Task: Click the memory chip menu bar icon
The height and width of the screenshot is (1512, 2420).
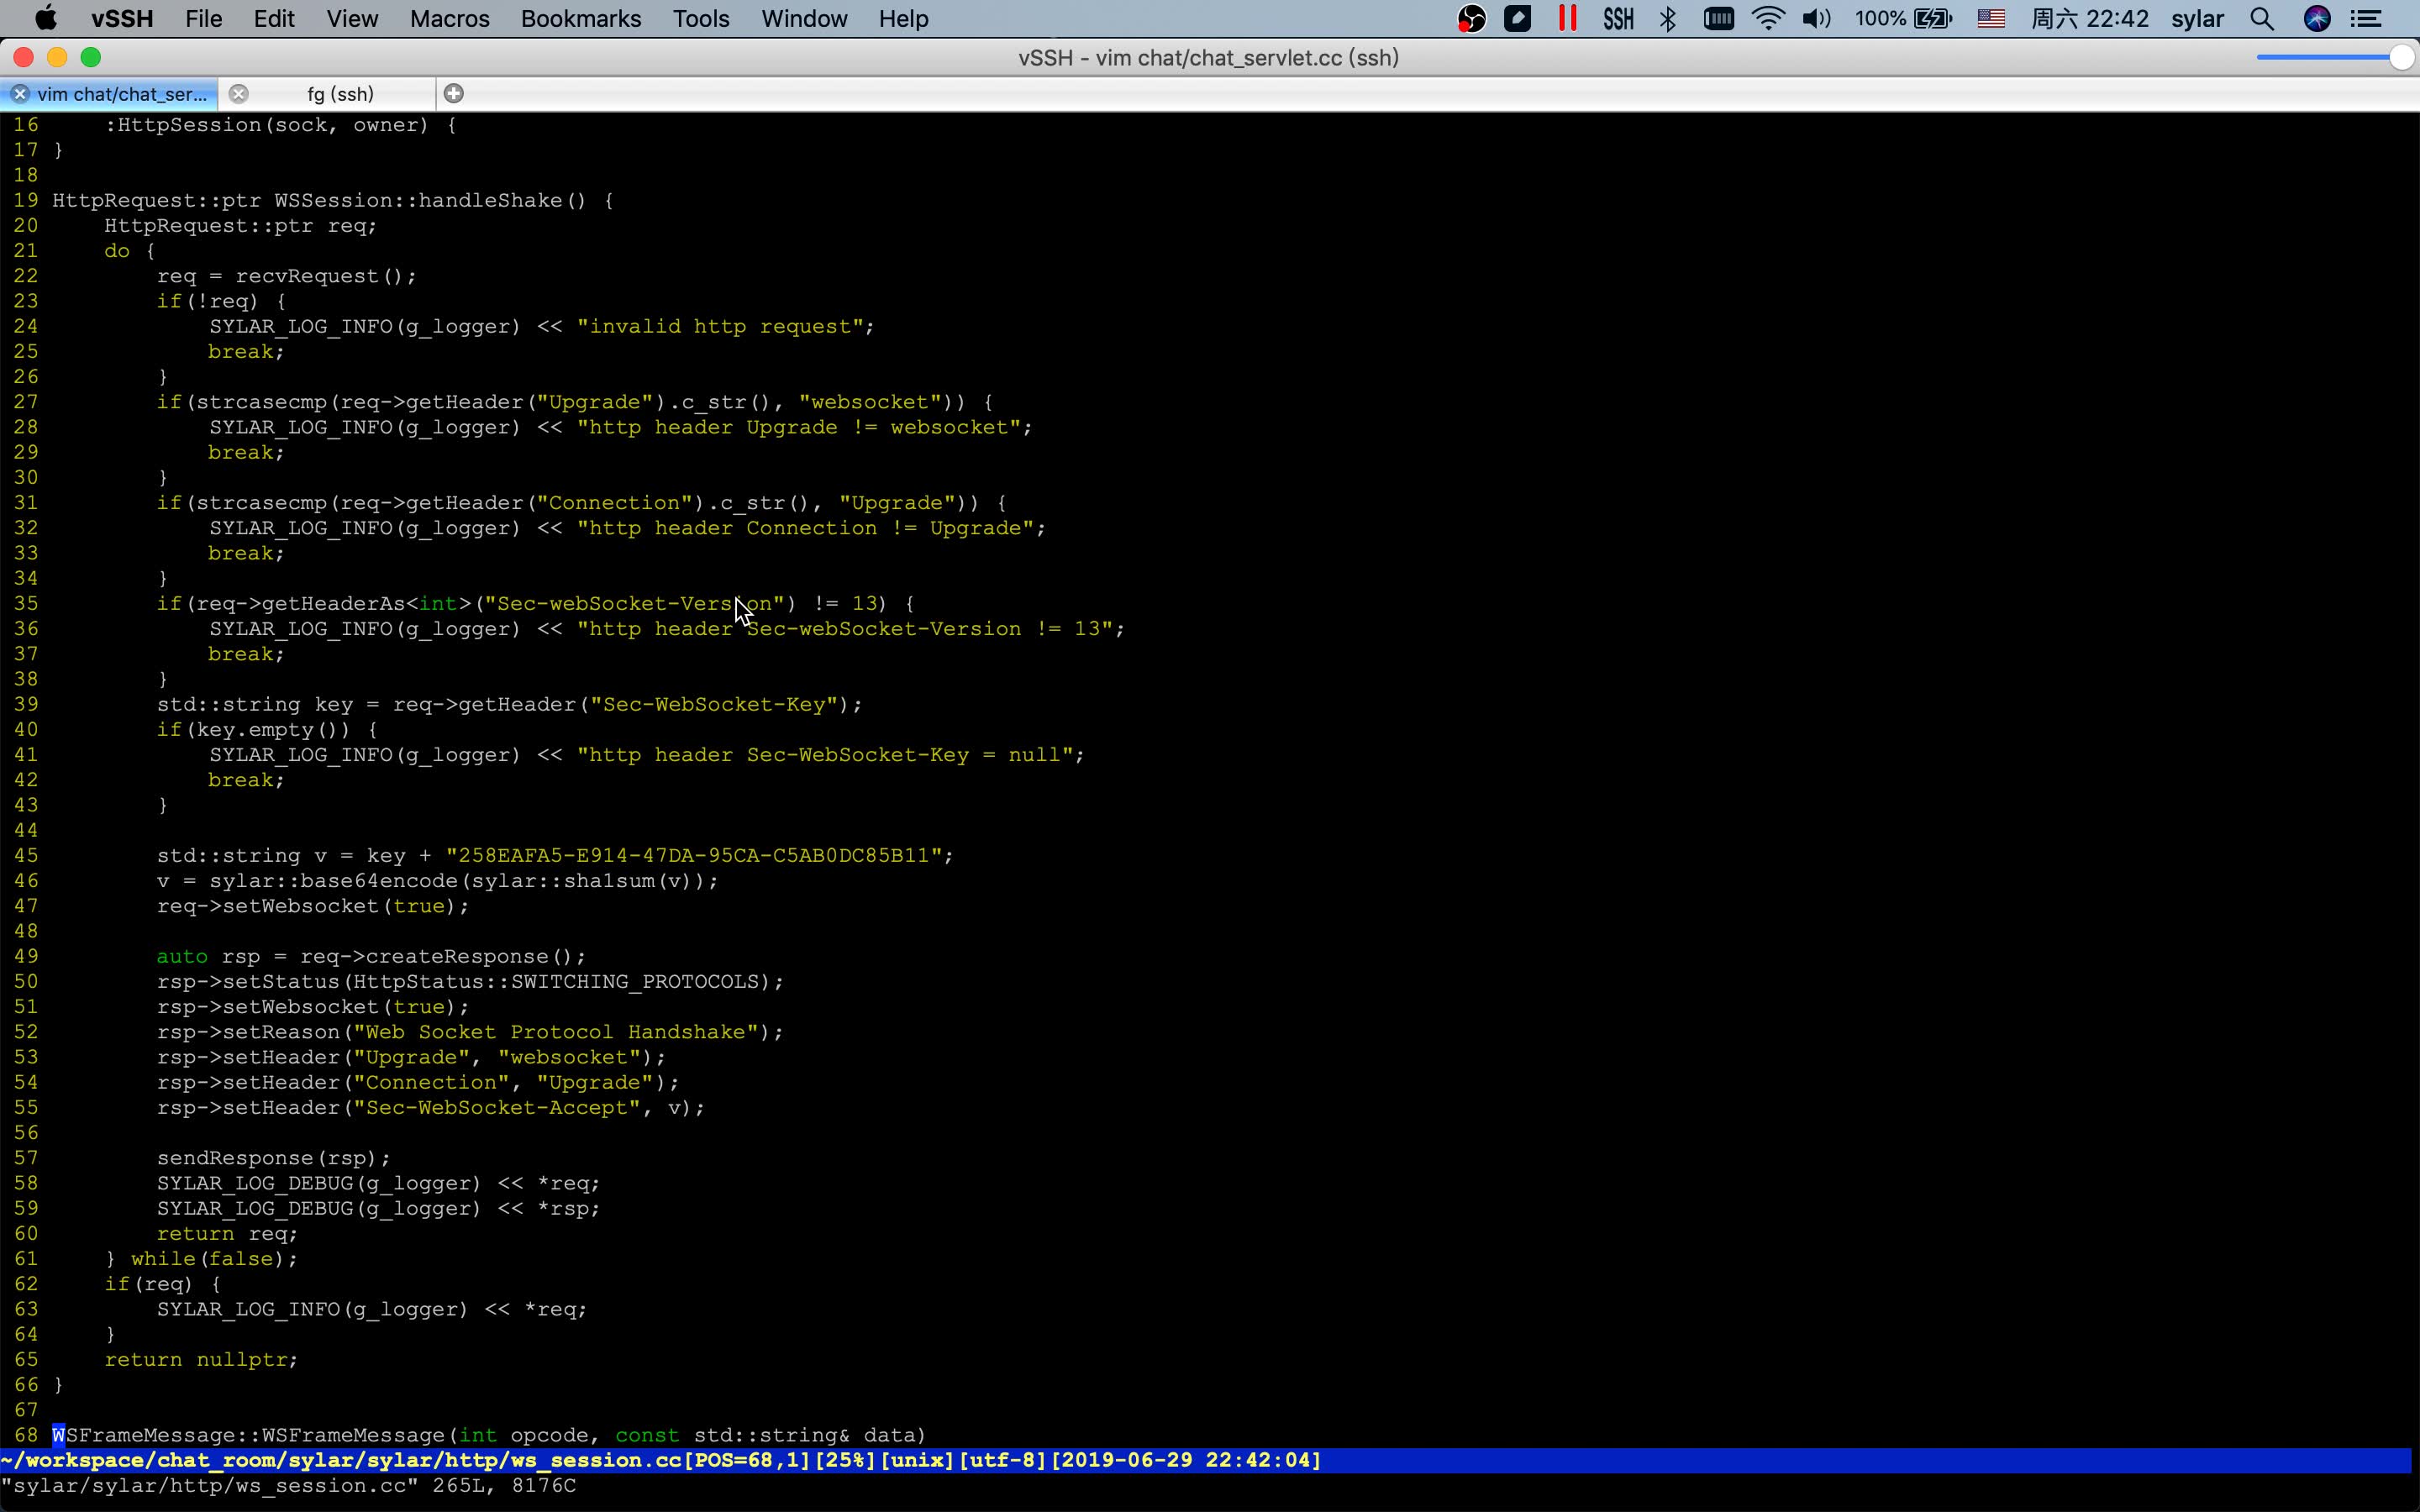Action: (x=1718, y=18)
